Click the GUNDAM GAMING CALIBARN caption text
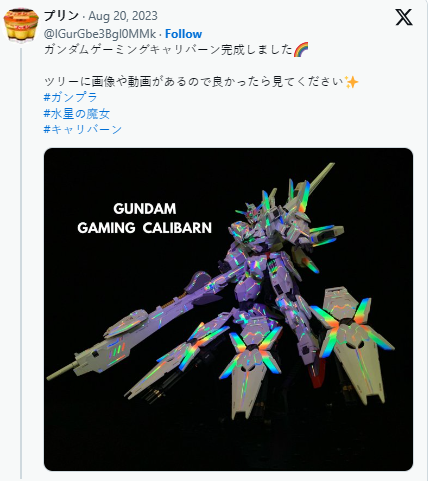This screenshot has width=429, height=481. tap(145, 218)
